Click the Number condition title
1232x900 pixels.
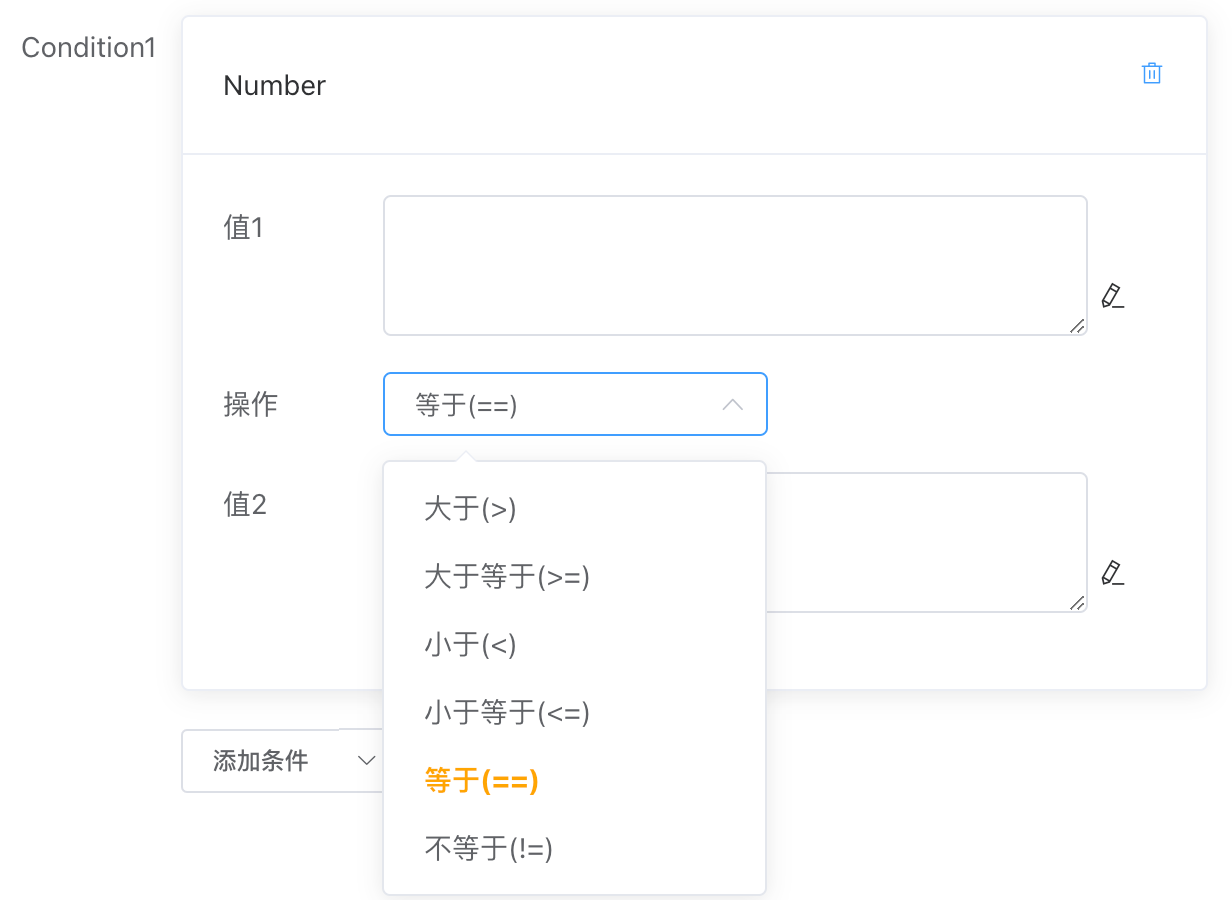274,86
